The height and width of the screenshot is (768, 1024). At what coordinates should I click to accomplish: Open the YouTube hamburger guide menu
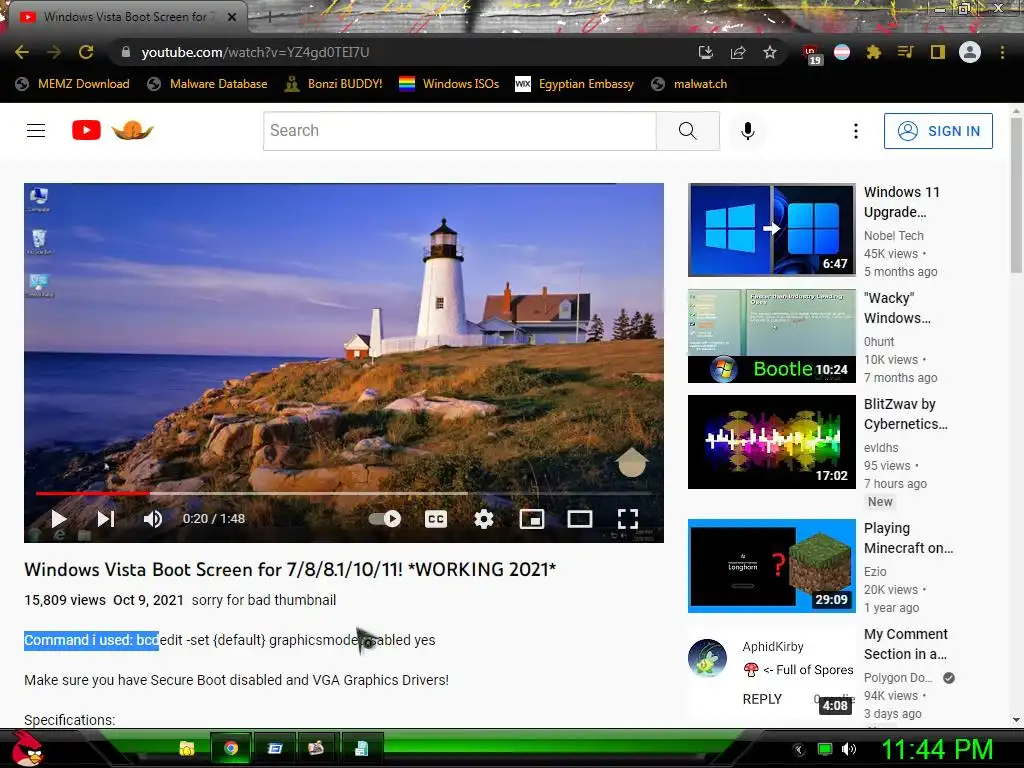tap(36, 131)
